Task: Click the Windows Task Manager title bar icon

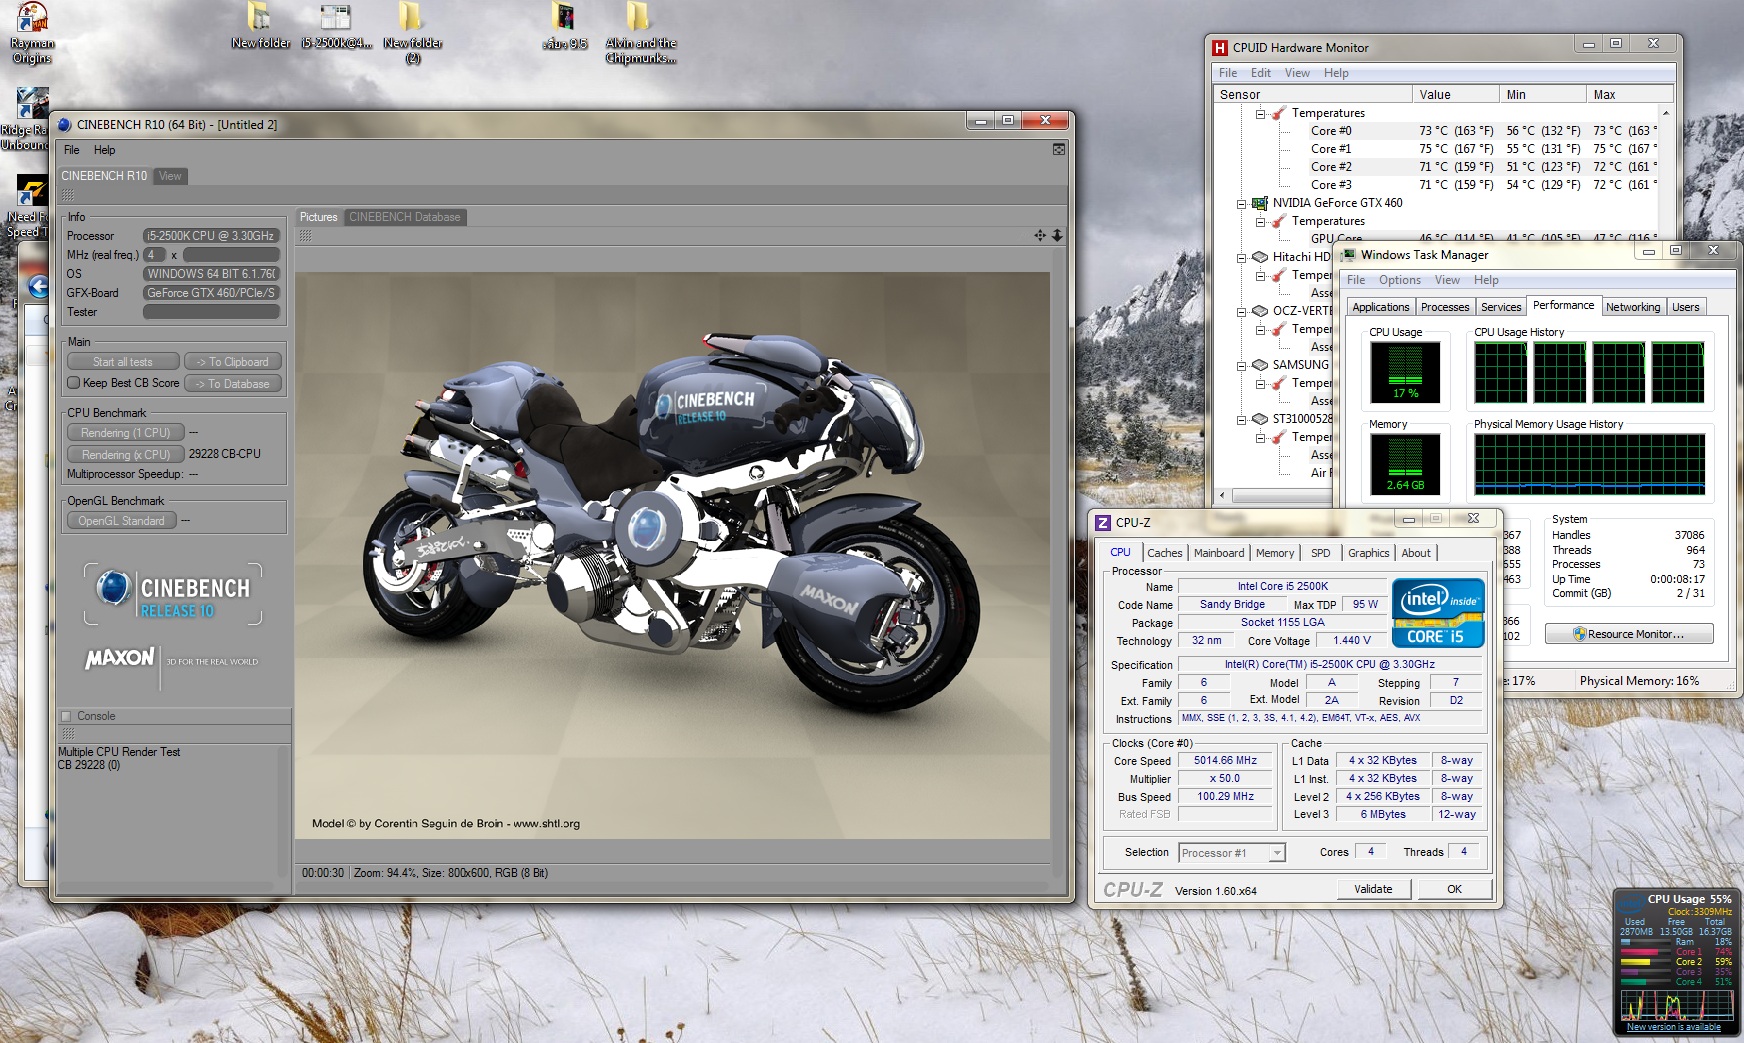Action: pos(1348,255)
